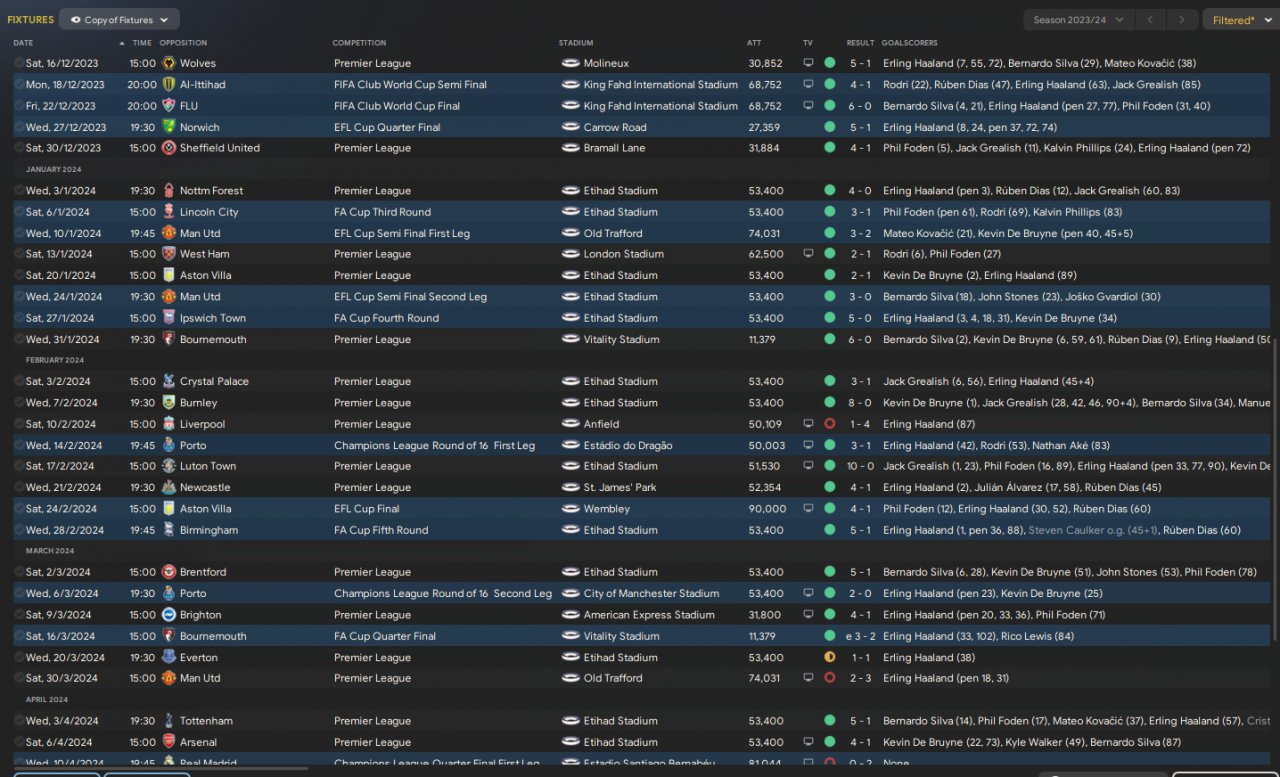Toggle the check circle for Sat, 16/12/2023
Screen dimensions: 1280x777
(x=19, y=63)
